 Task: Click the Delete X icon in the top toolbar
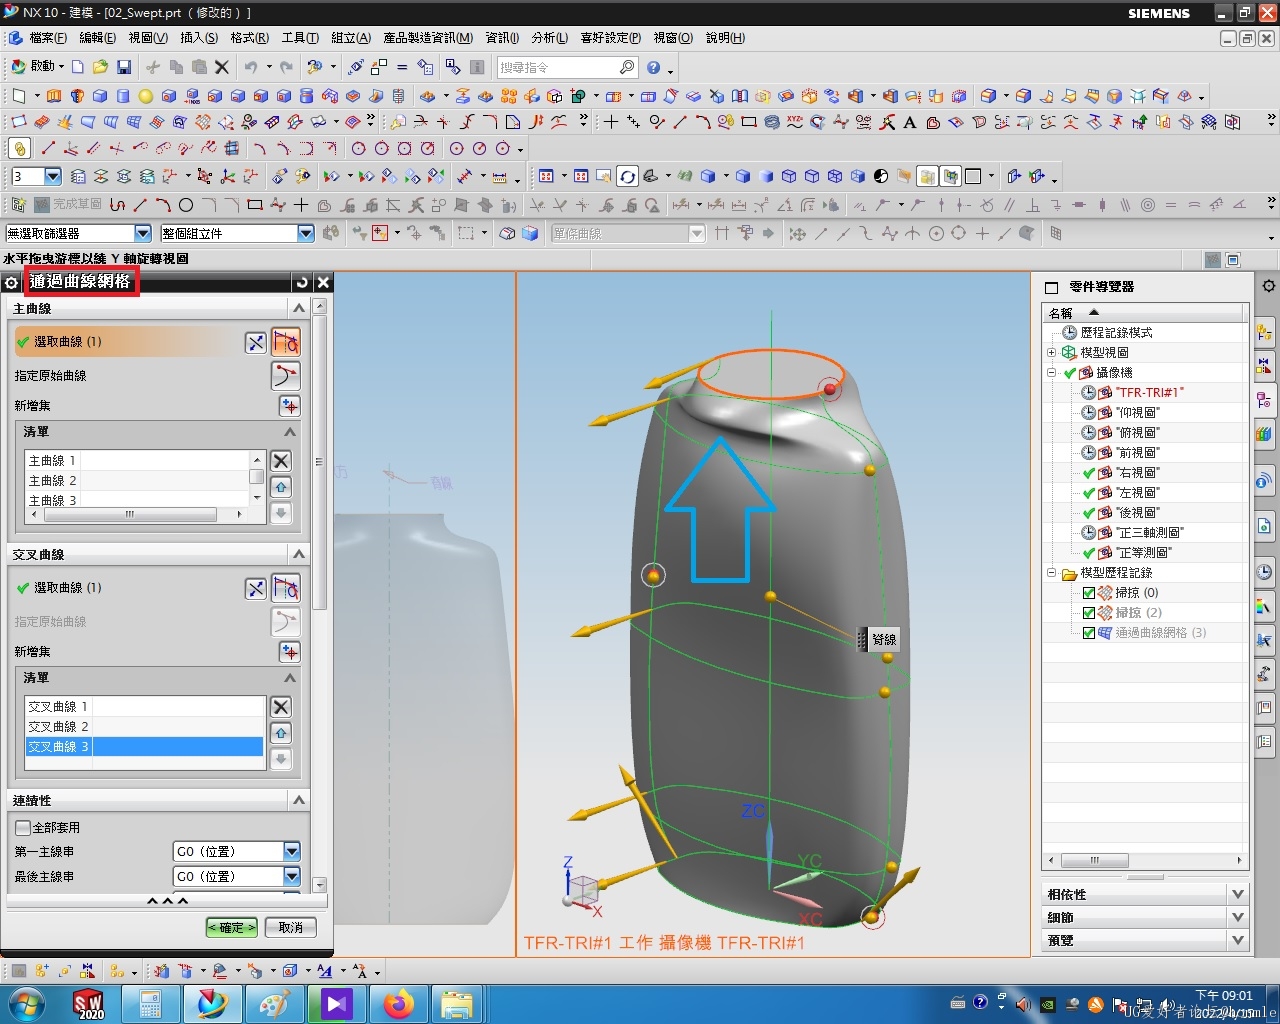point(222,67)
